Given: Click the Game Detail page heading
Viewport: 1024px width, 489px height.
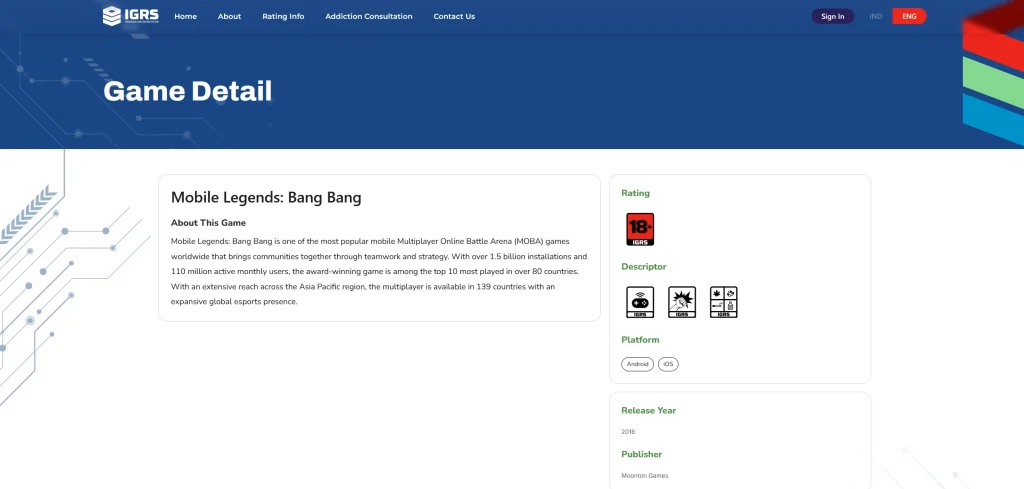Looking at the screenshot, I should [187, 91].
